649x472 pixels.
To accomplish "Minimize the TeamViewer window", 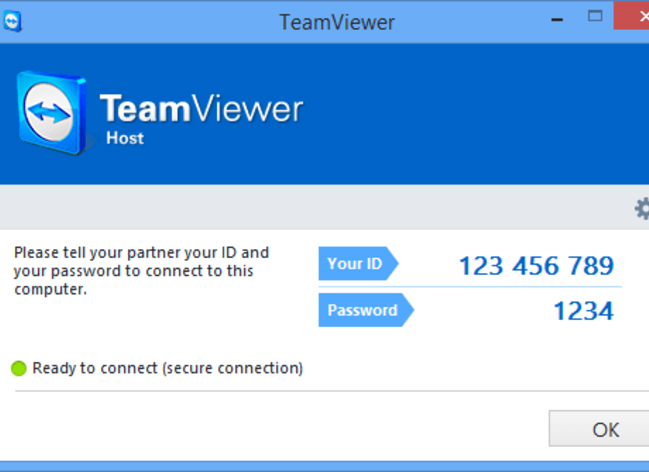I will pyautogui.click(x=557, y=19).
